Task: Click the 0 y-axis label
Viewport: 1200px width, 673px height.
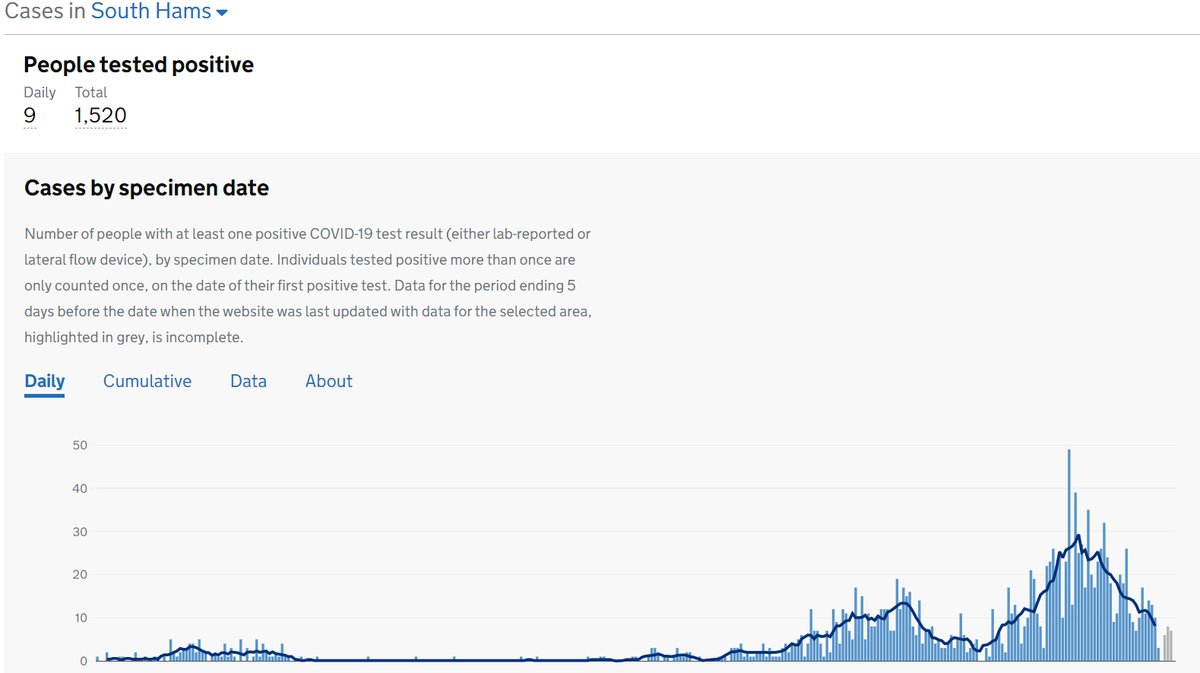Action: [x=84, y=661]
